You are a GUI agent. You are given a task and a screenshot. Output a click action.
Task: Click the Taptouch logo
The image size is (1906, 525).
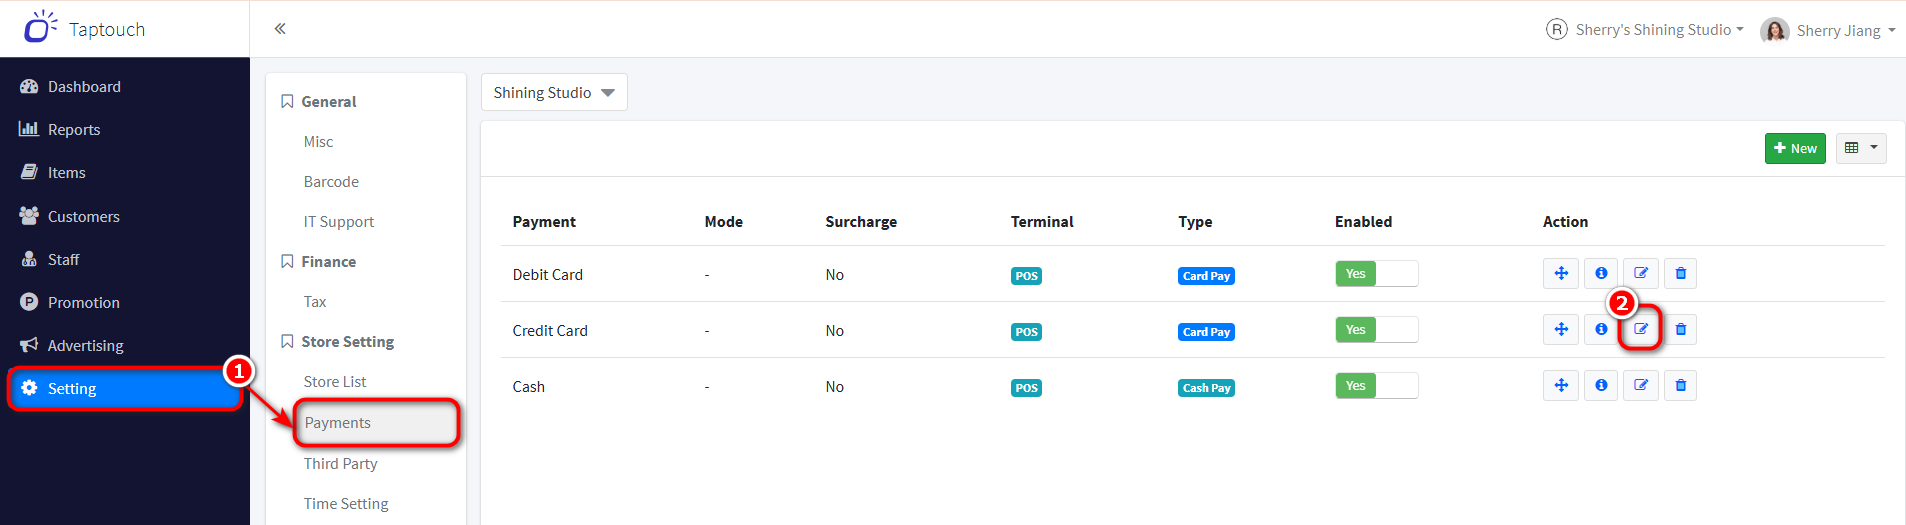point(85,29)
